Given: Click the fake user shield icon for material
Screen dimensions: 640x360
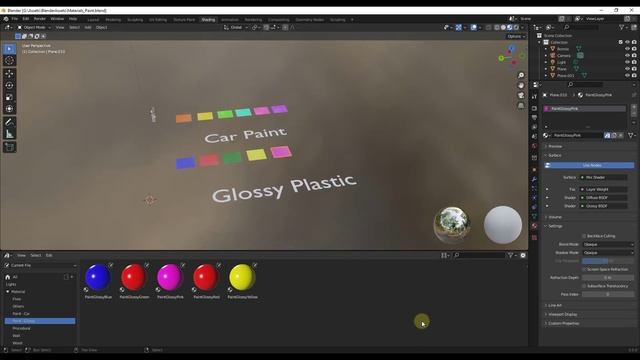Looking at the screenshot, I should pyautogui.click(x=607, y=136).
